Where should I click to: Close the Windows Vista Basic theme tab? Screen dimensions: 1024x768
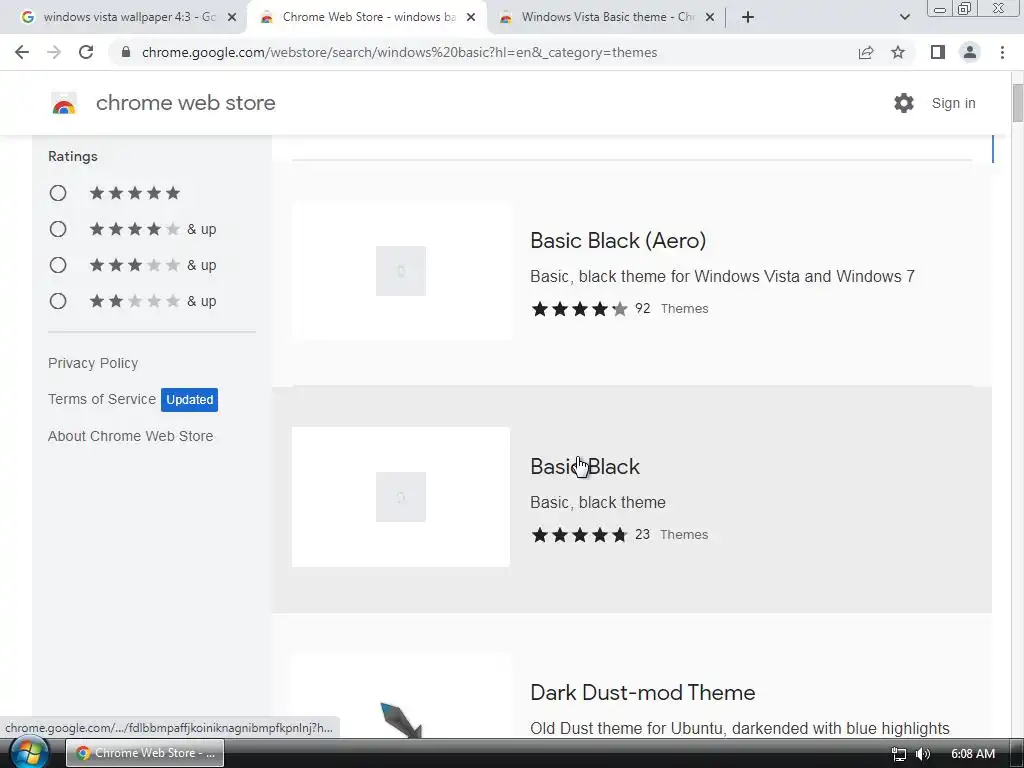click(710, 18)
